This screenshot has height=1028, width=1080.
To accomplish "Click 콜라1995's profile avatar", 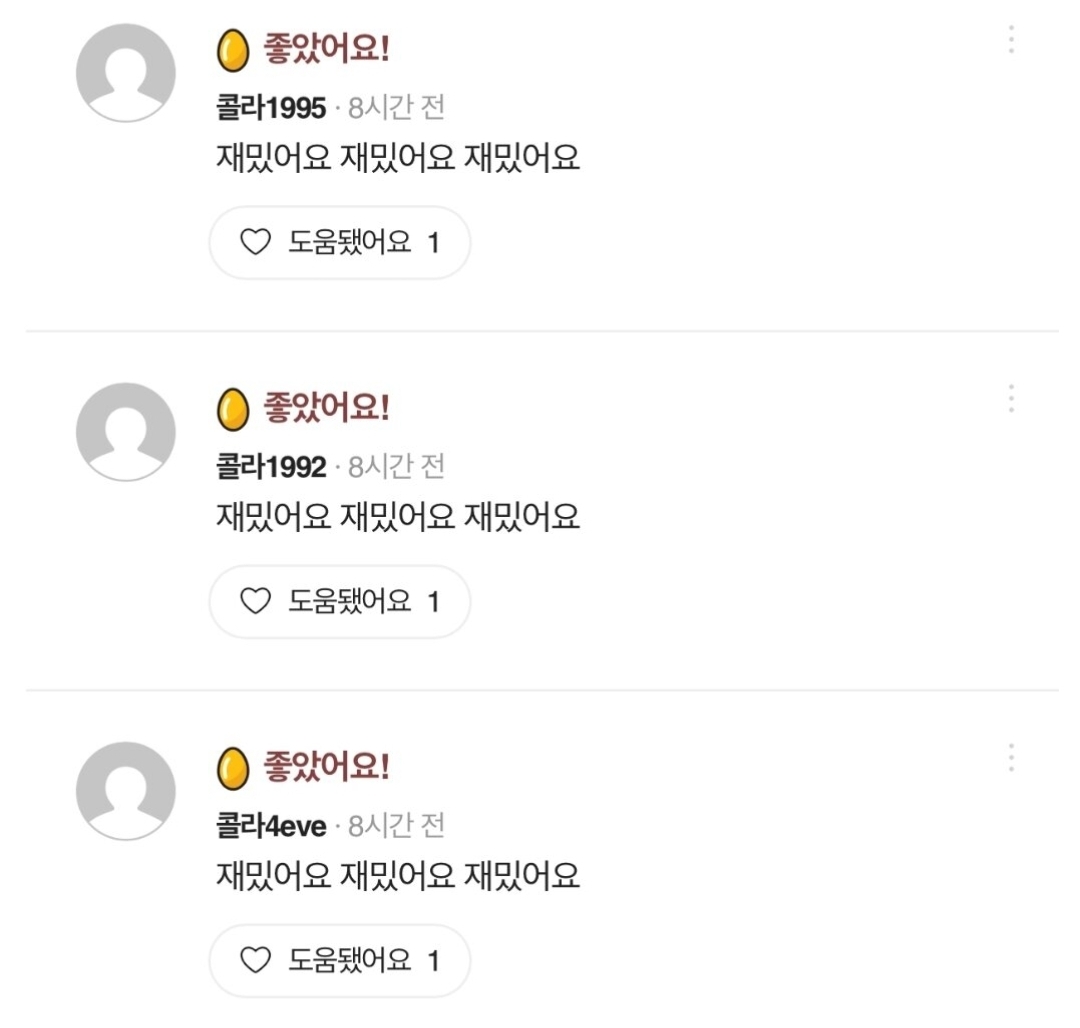I will (x=126, y=73).
